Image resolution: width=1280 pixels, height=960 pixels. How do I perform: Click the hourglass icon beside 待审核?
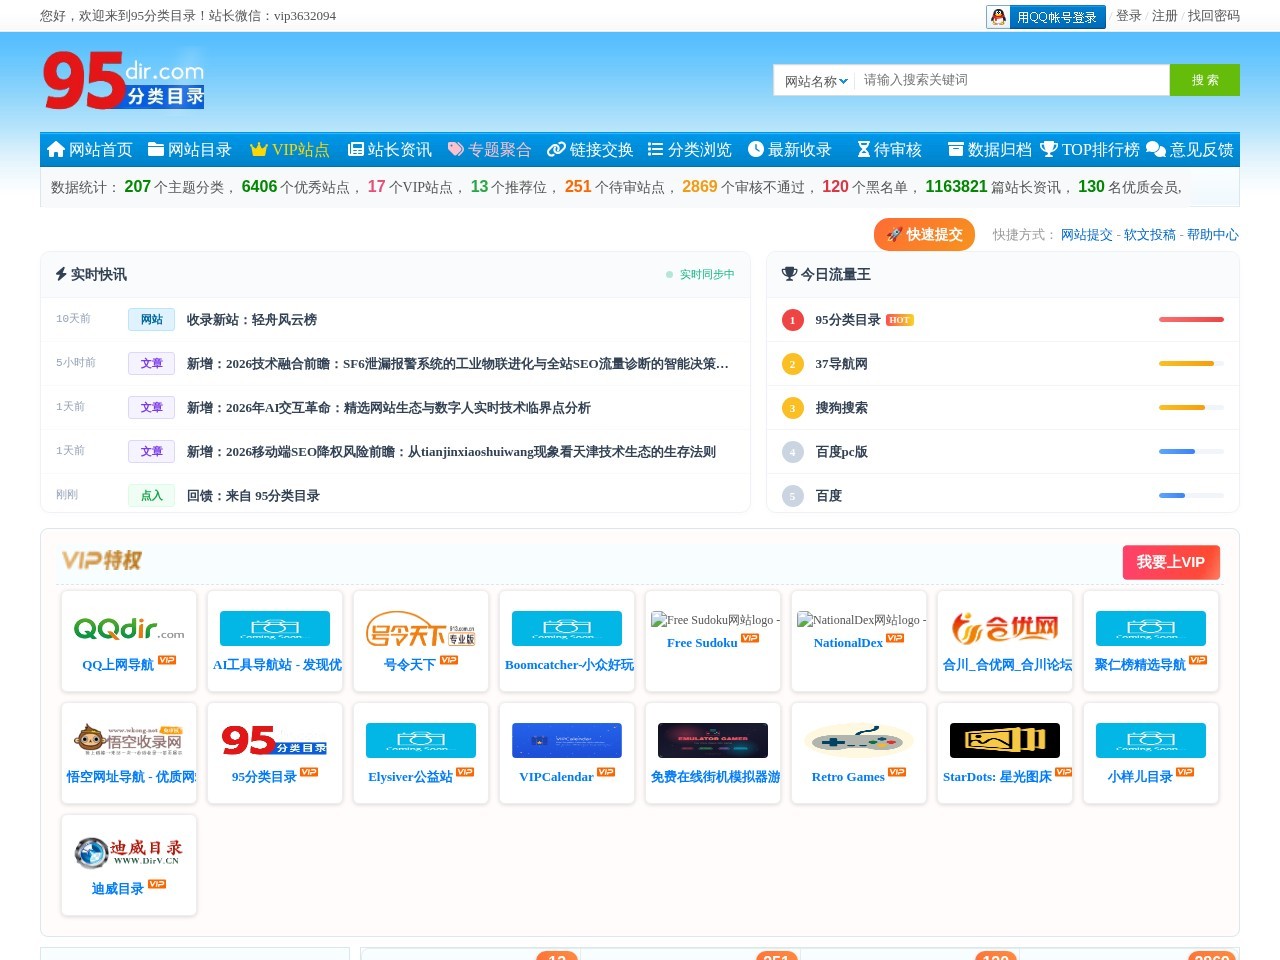pos(864,149)
